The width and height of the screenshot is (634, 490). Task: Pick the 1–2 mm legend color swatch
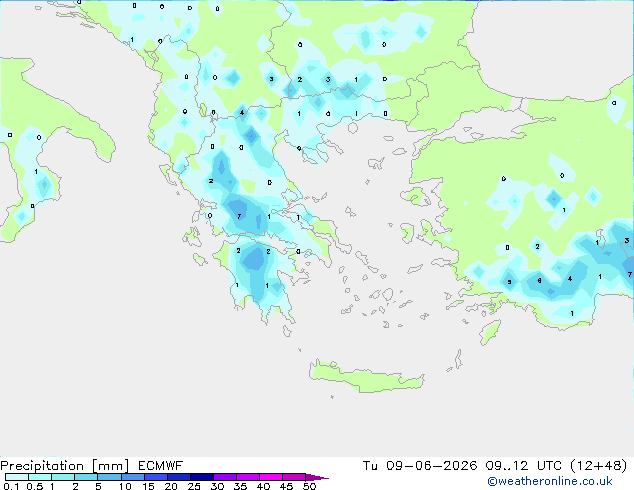tap(63, 477)
